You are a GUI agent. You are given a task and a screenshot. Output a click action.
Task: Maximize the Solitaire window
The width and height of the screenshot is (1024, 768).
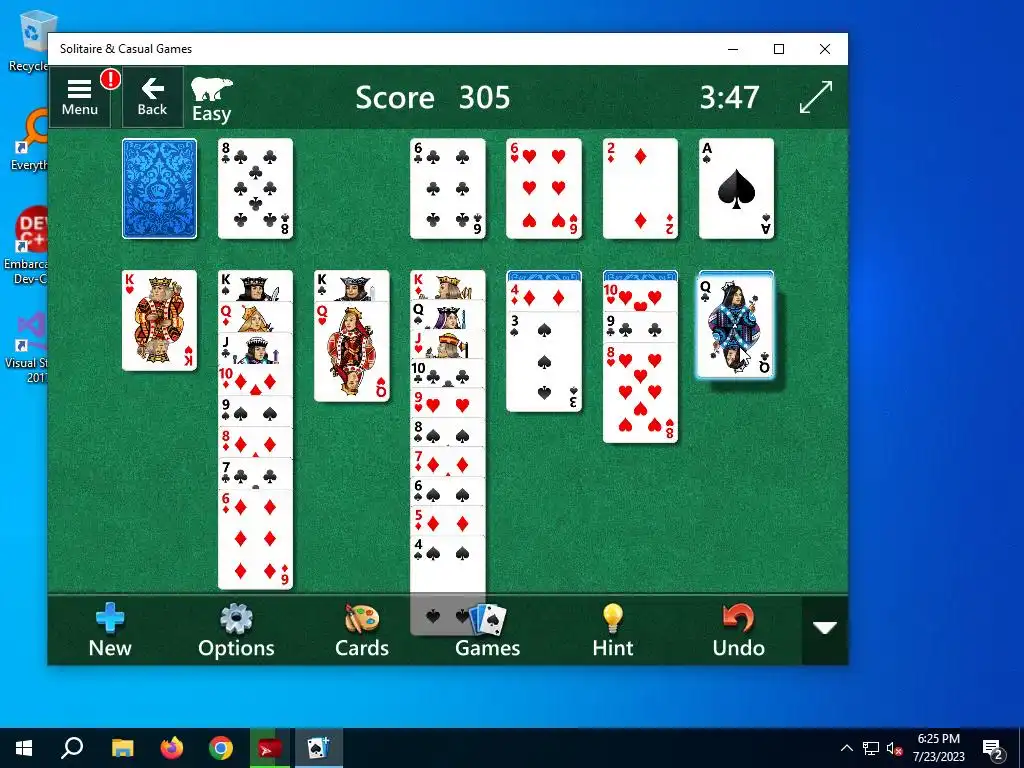click(x=778, y=49)
